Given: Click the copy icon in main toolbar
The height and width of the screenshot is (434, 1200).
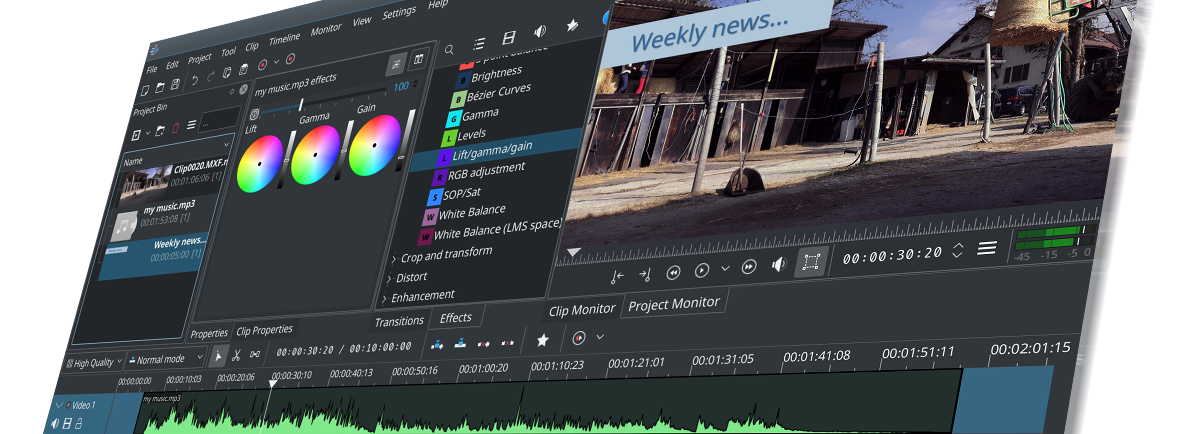Looking at the screenshot, I should coord(227,72).
